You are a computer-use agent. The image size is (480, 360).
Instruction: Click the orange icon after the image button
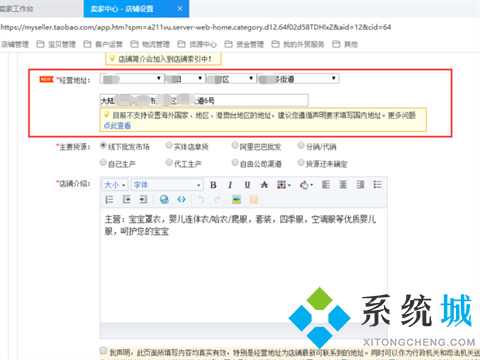254,200
